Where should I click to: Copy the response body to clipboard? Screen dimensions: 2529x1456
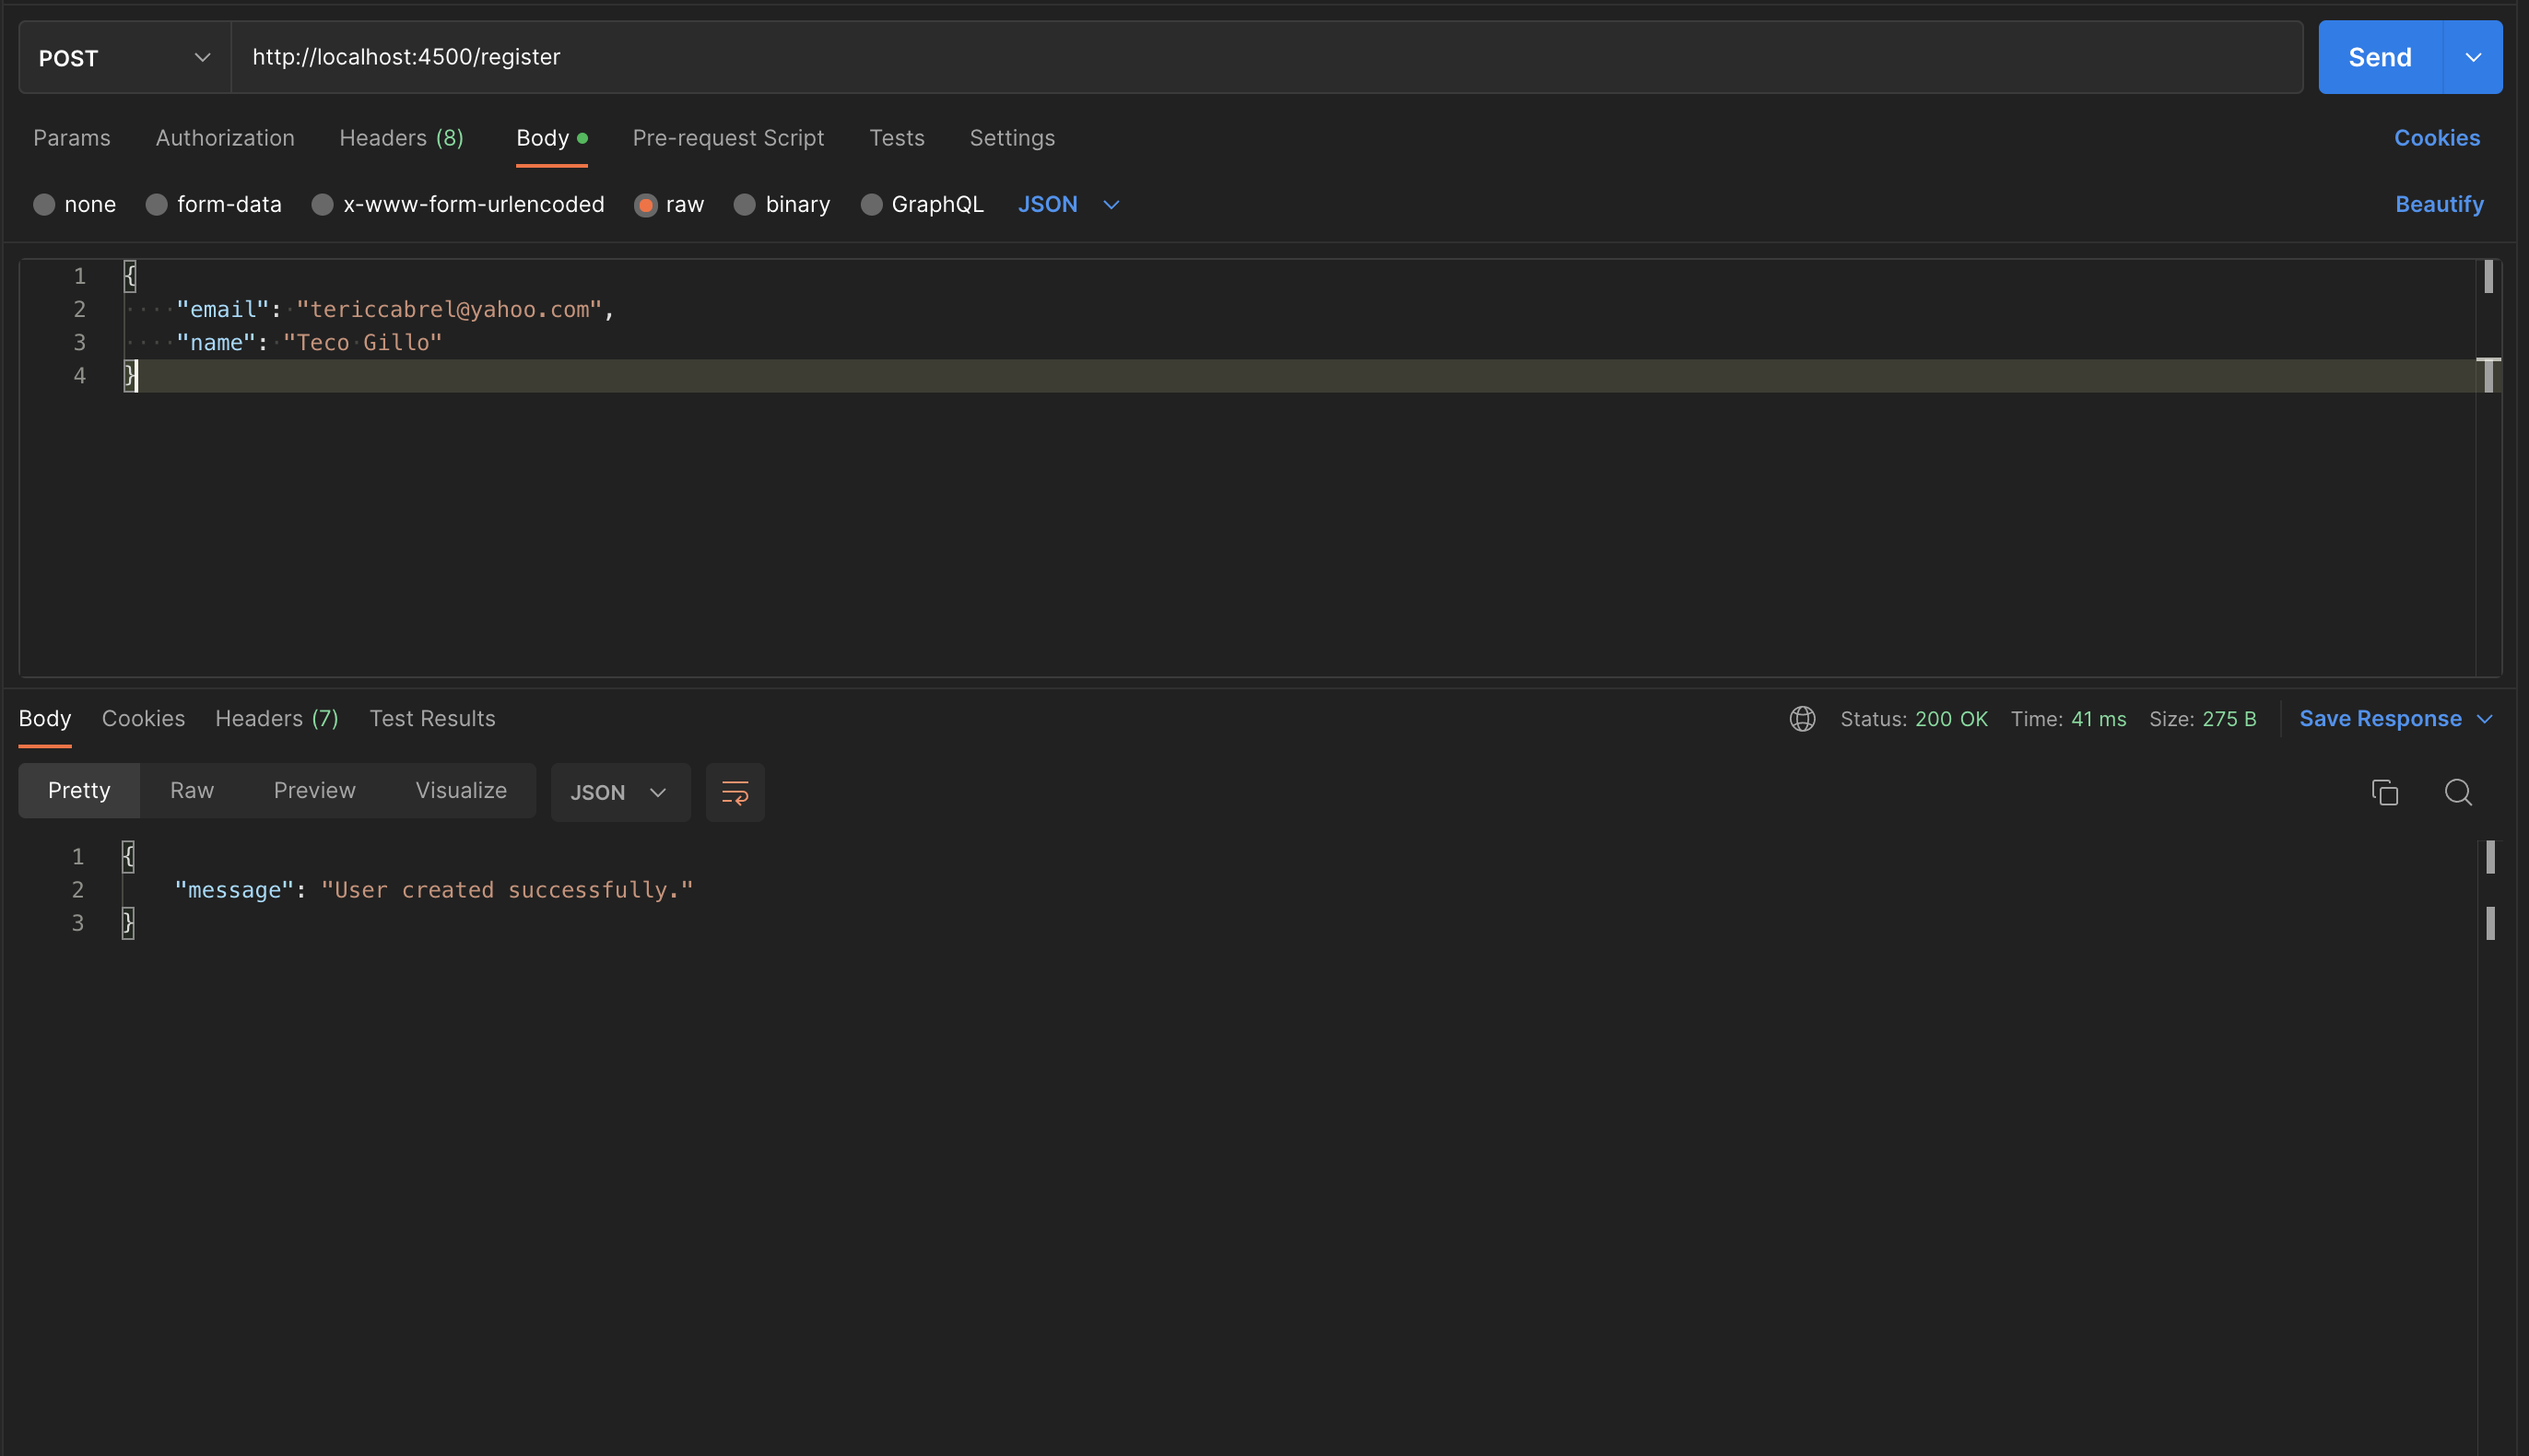(x=2387, y=792)
